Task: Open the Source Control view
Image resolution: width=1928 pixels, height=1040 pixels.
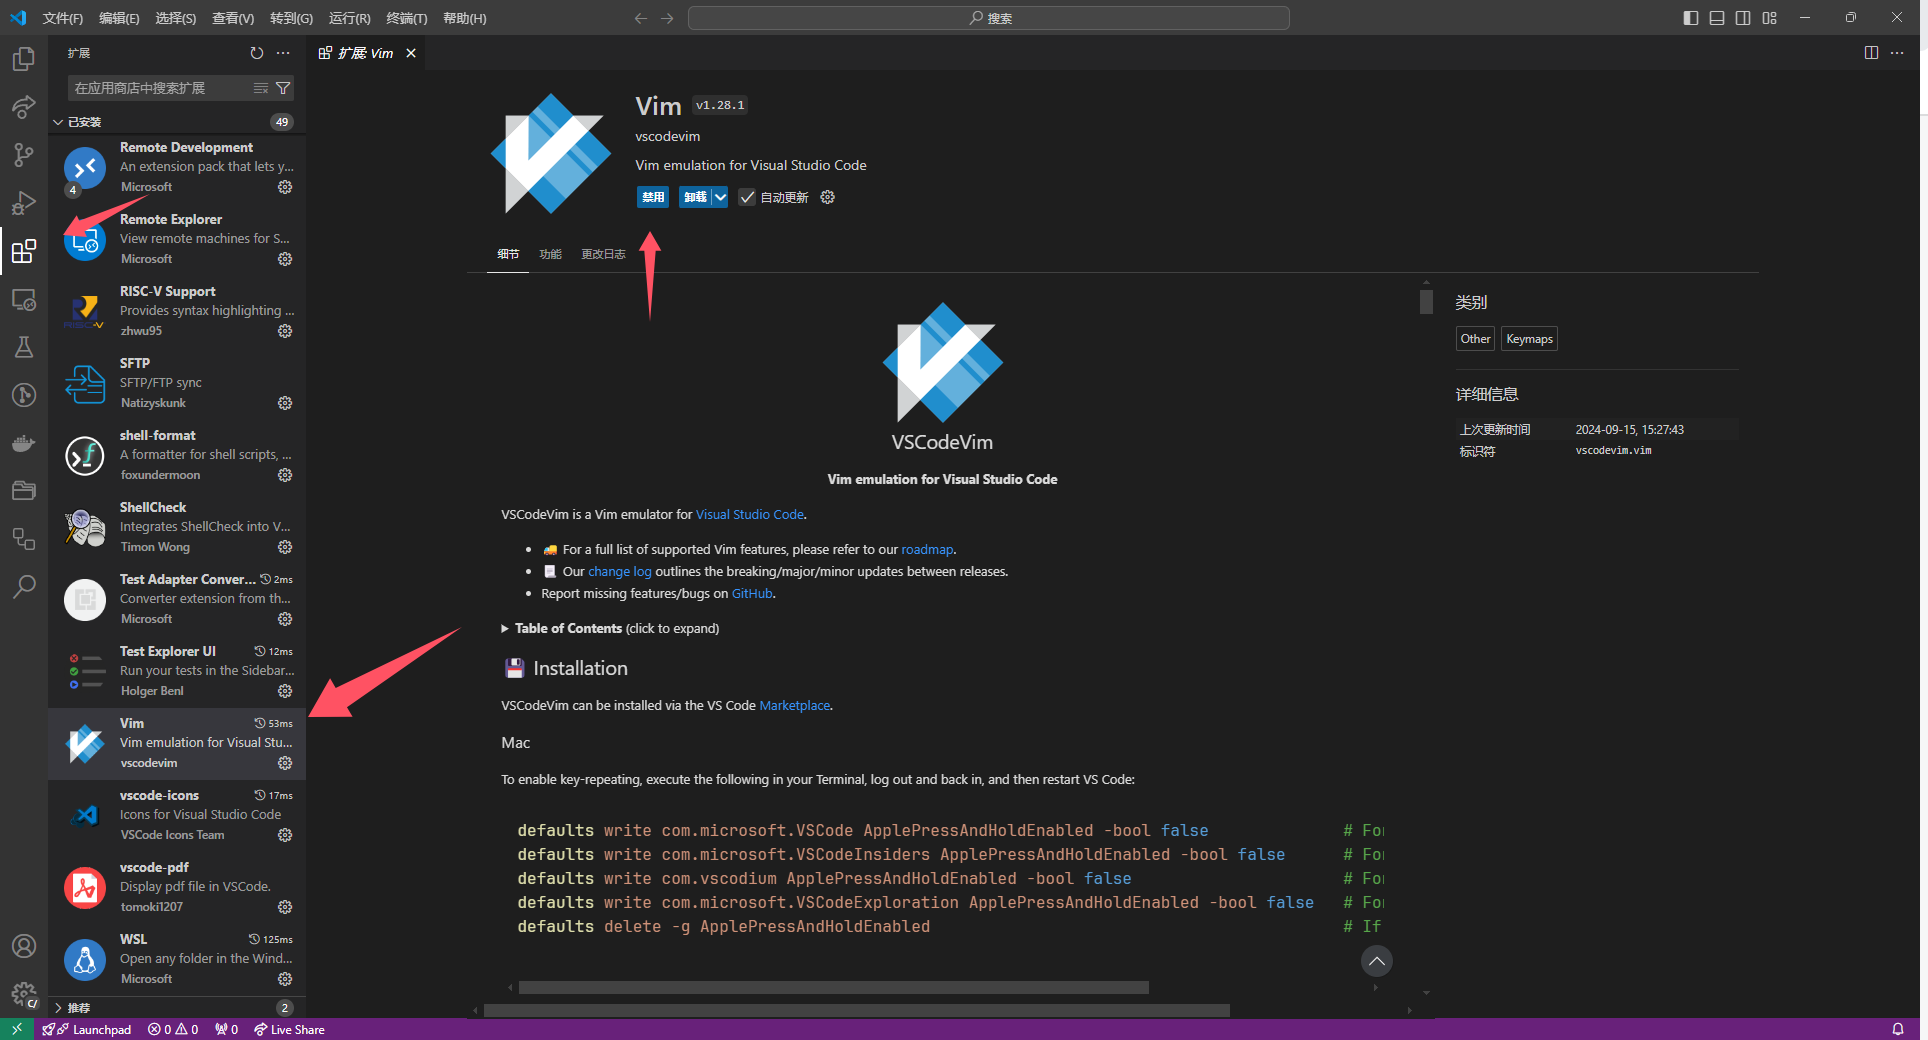Action: (24, 154)
